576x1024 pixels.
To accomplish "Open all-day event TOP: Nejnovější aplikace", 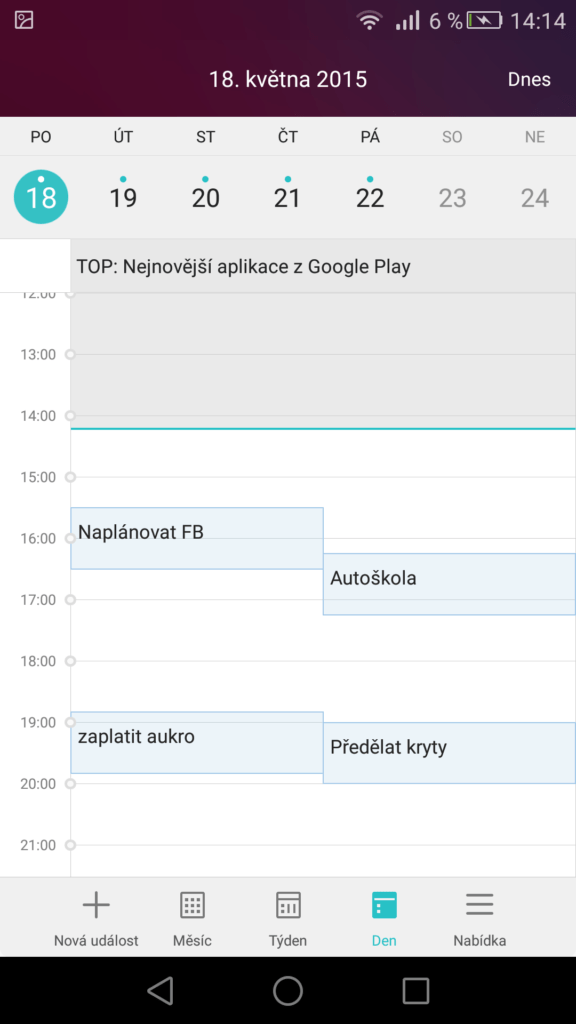I will click(323, 266).
